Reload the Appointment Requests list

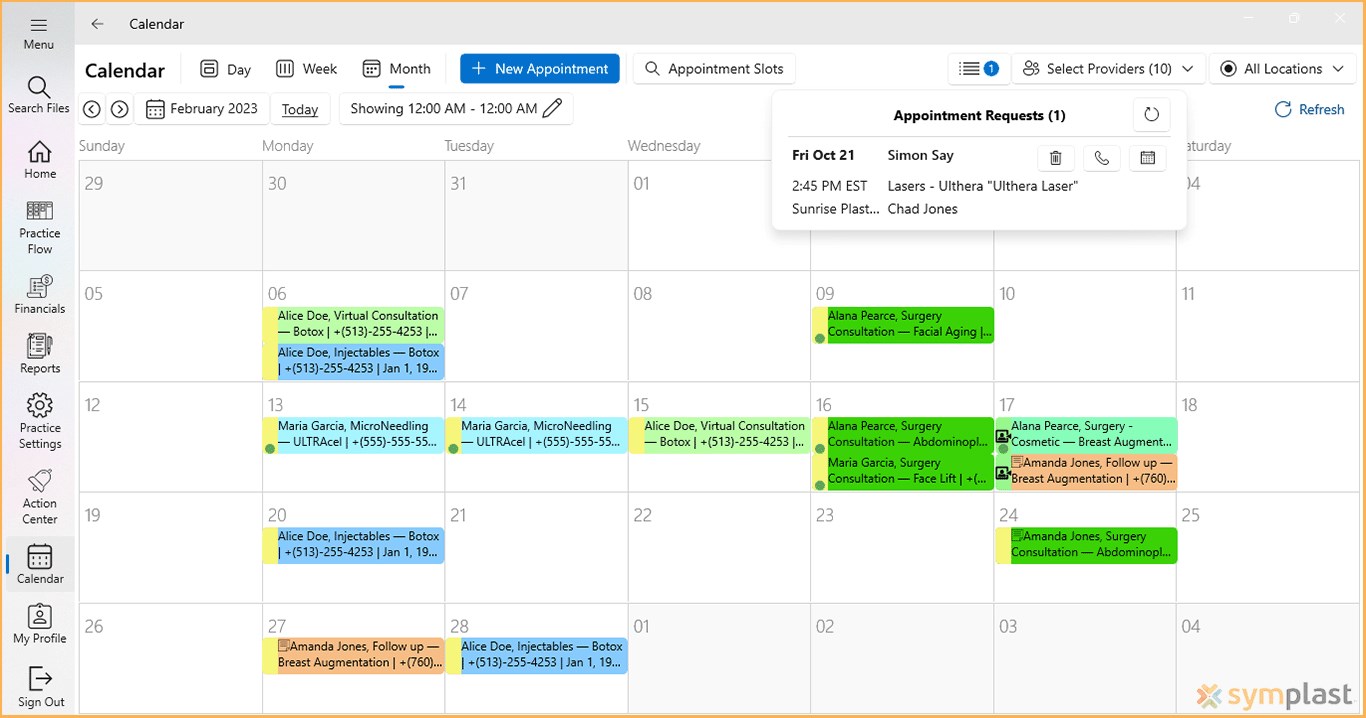(x=1151, y=114)
